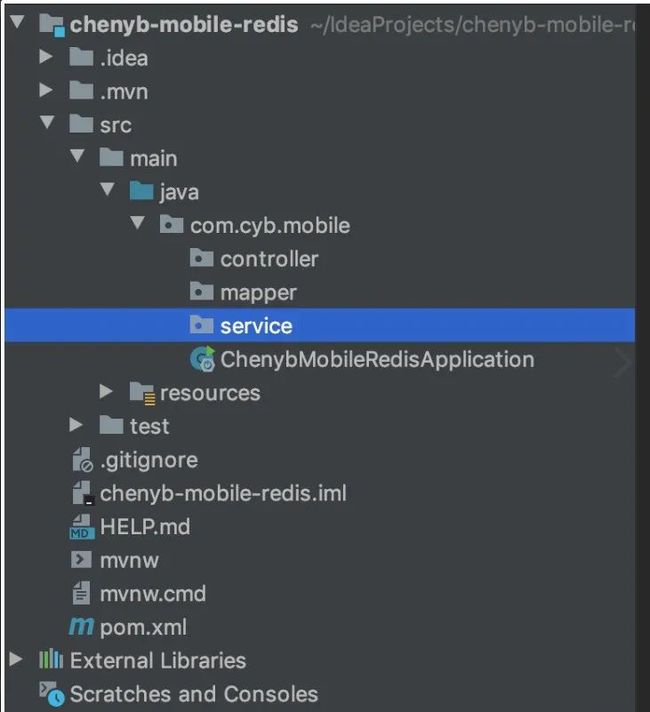Screen dimensions: 650x712
Task: Select the chenyb-mobile-redis.iml file
Action: pyautogui.click(x=223, y=493)
